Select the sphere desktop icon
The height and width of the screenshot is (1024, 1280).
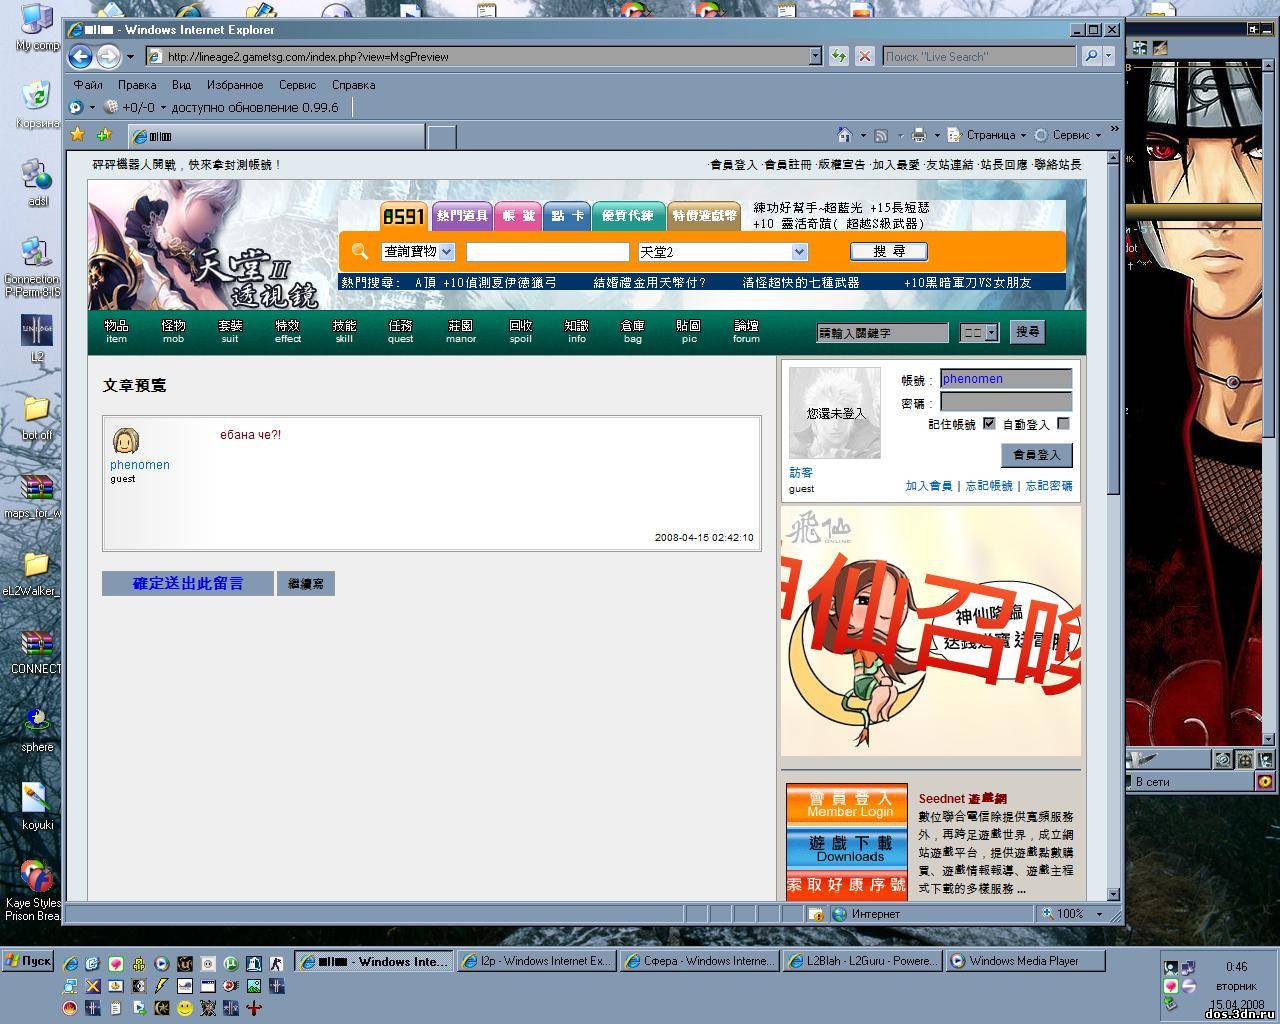point(37,729)
